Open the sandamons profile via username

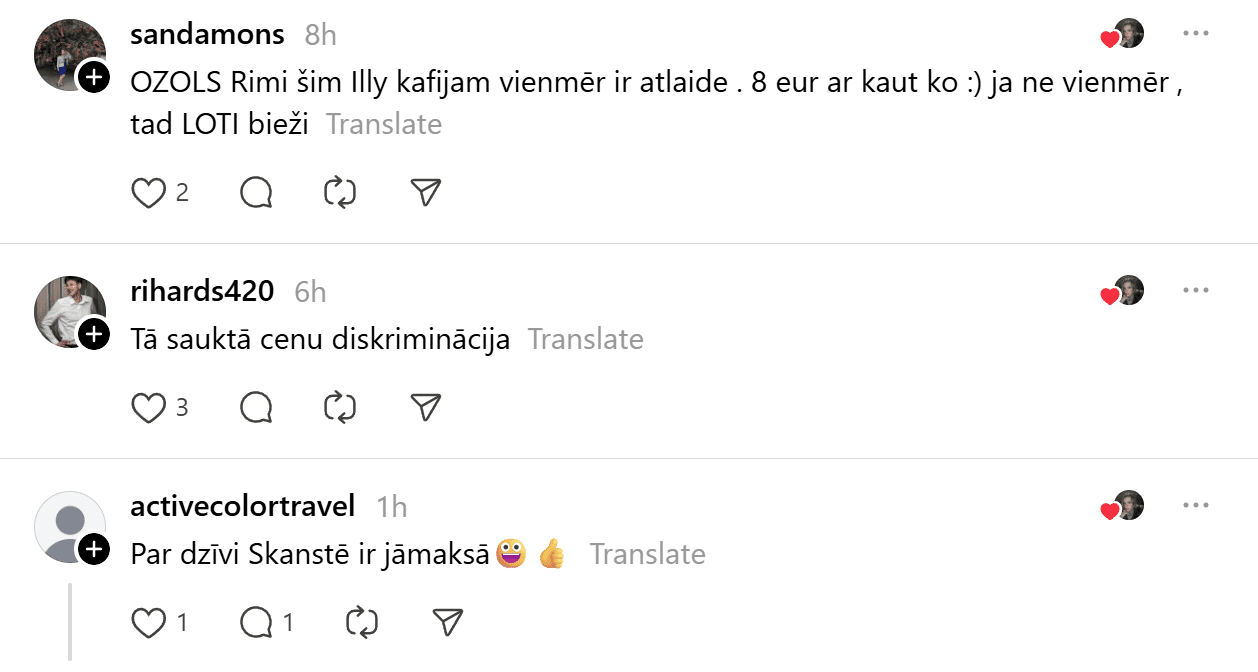pyautogui.click(x=207, y=34)
